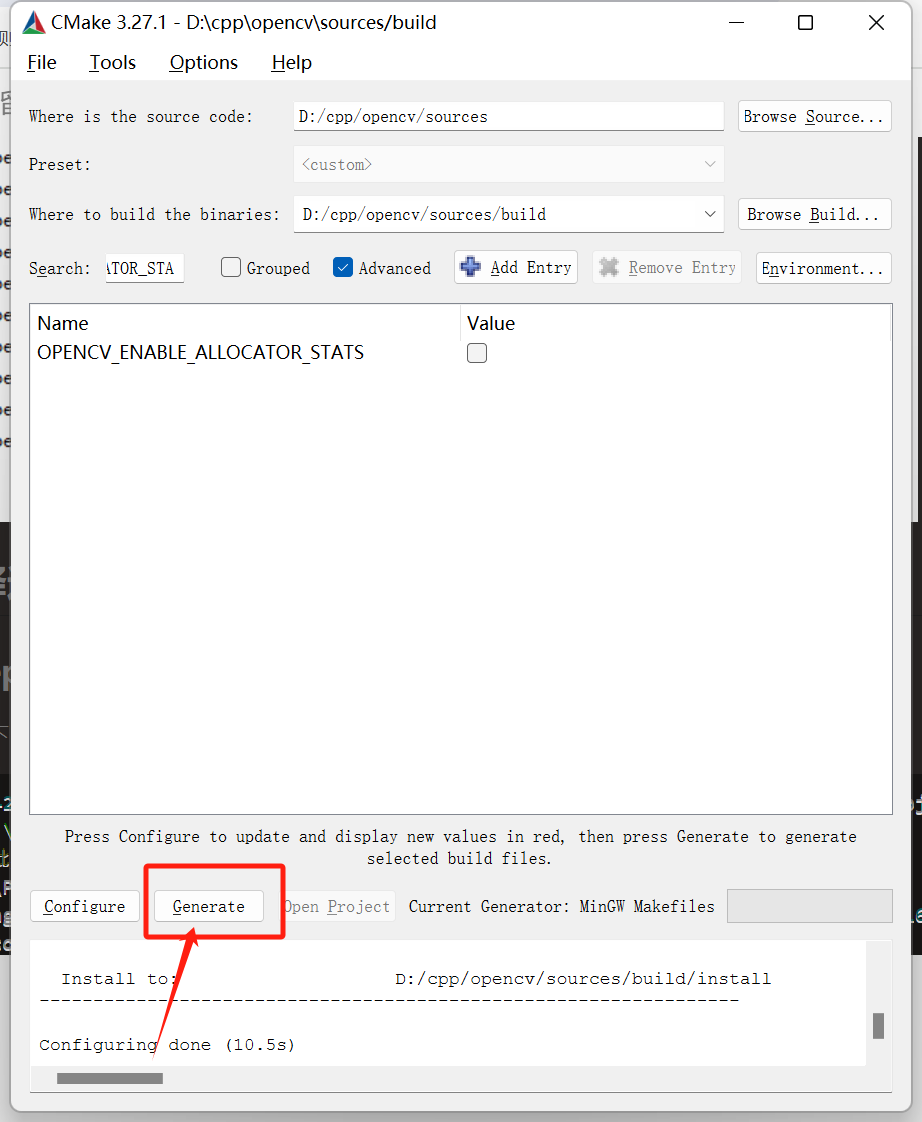Uncheck the Advanced checkbox
The image size is (922, 1122).
click(x=343, y=268)
